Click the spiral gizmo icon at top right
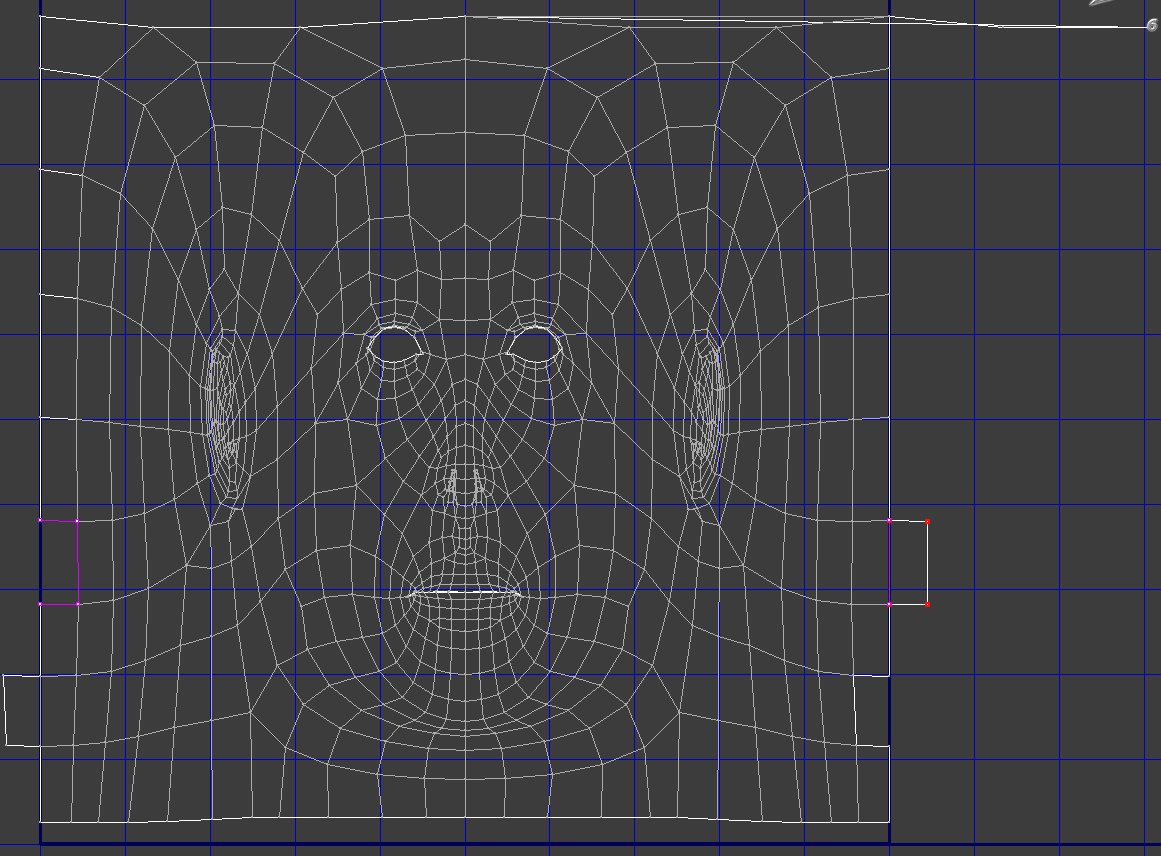This screenshot has width=1161, height=856. pyautogui.click(x=1151, y=26)
